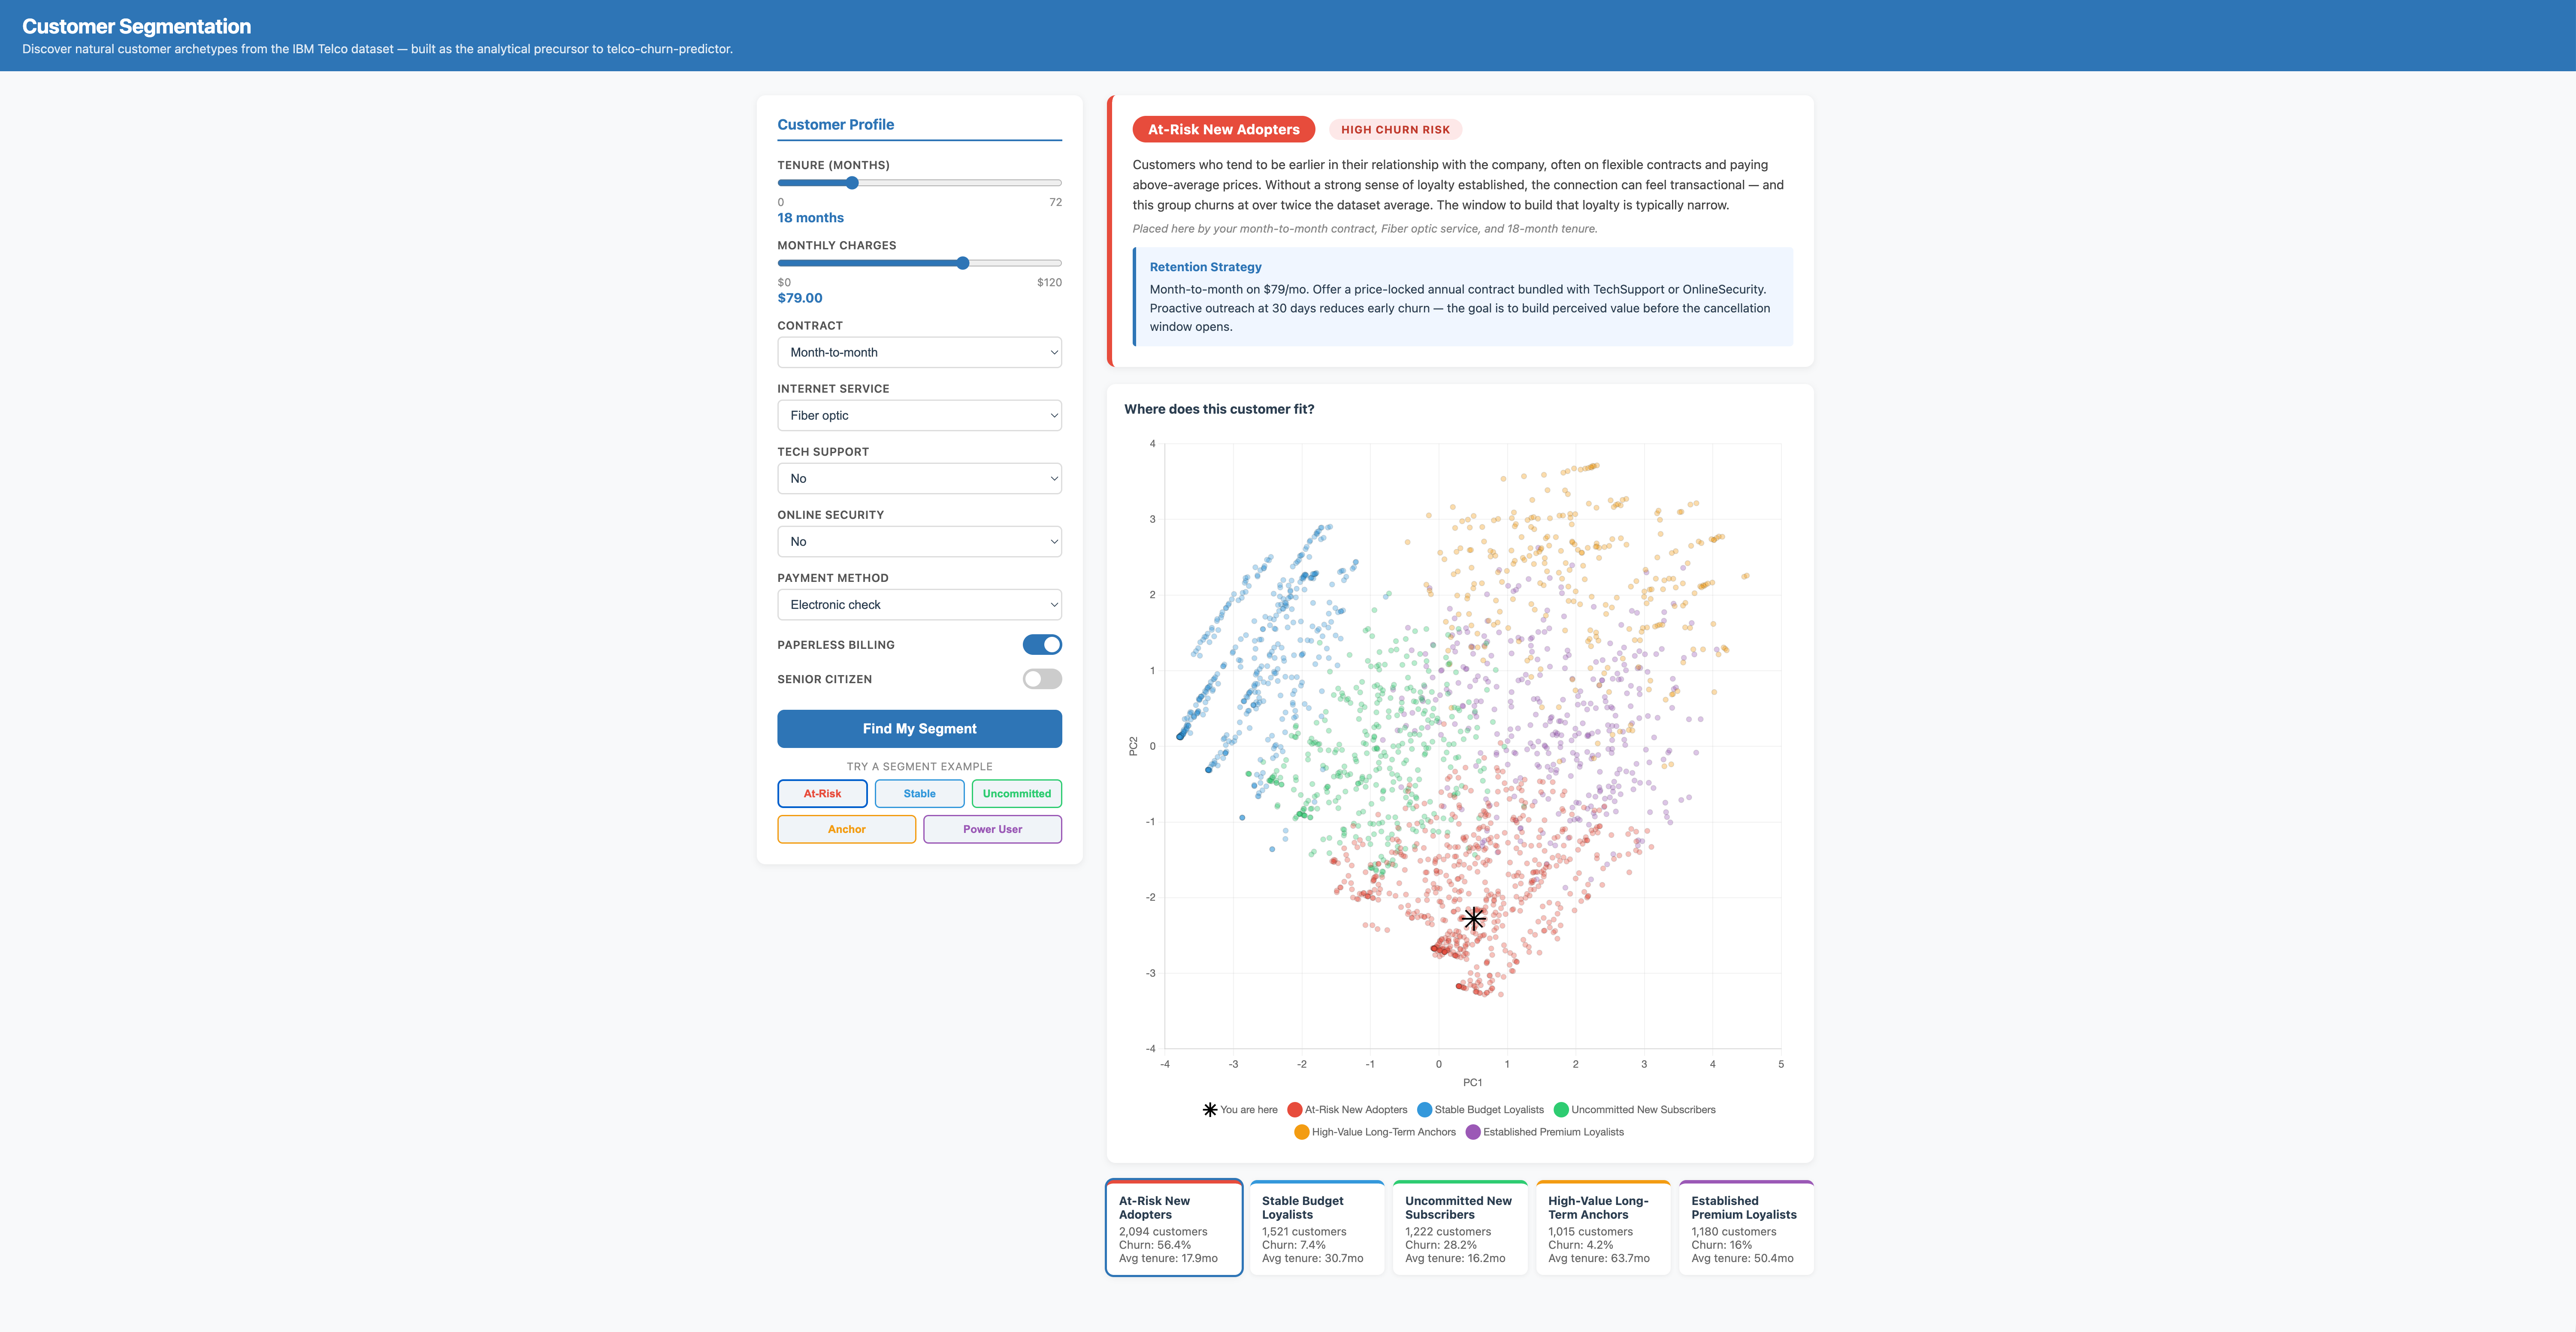Click the purple Established Premium Loyalists legend dot
Viewport: 2576px width, 1332px height.
[x=1473, y=1132]
